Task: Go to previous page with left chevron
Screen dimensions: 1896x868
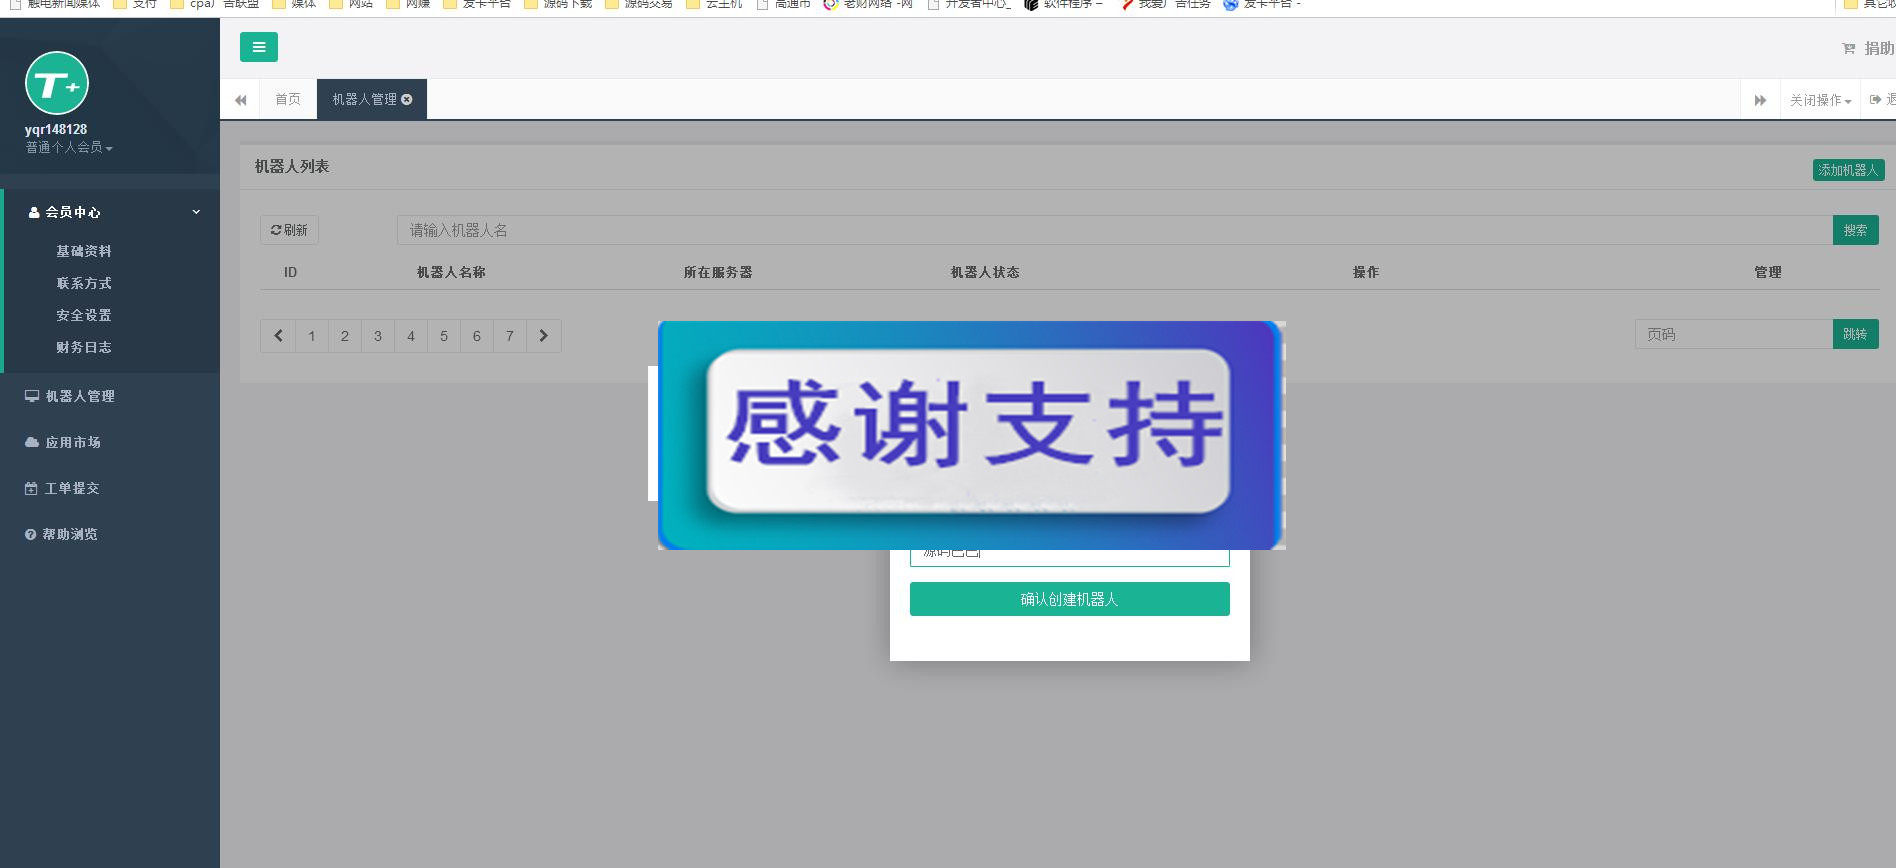Action: click(x=278, y=336)
